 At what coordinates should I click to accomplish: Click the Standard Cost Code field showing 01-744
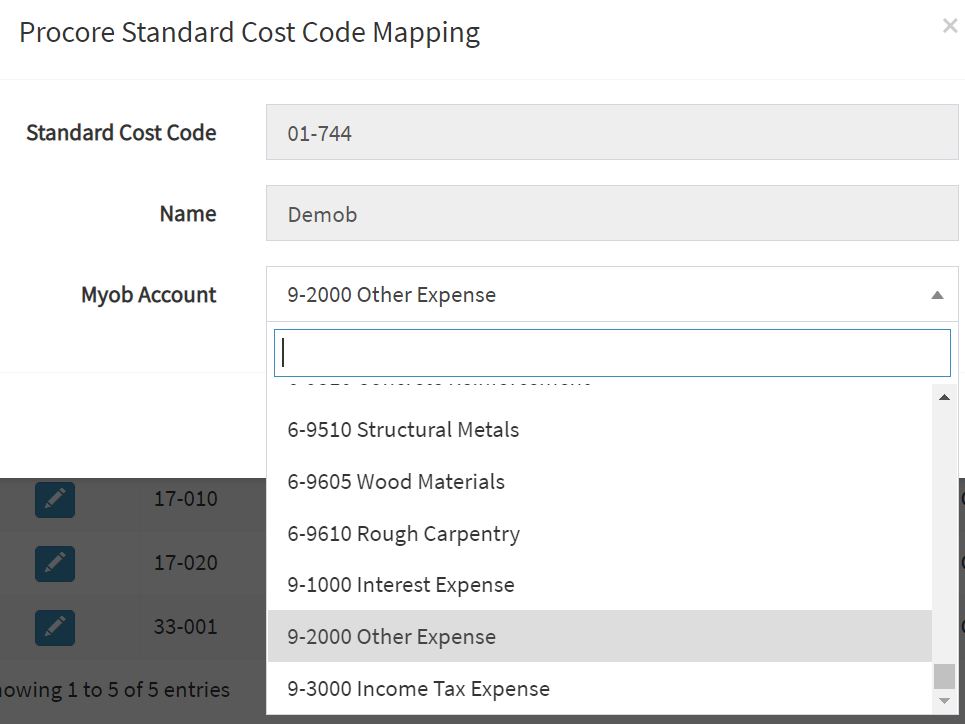tap(610, 131)
